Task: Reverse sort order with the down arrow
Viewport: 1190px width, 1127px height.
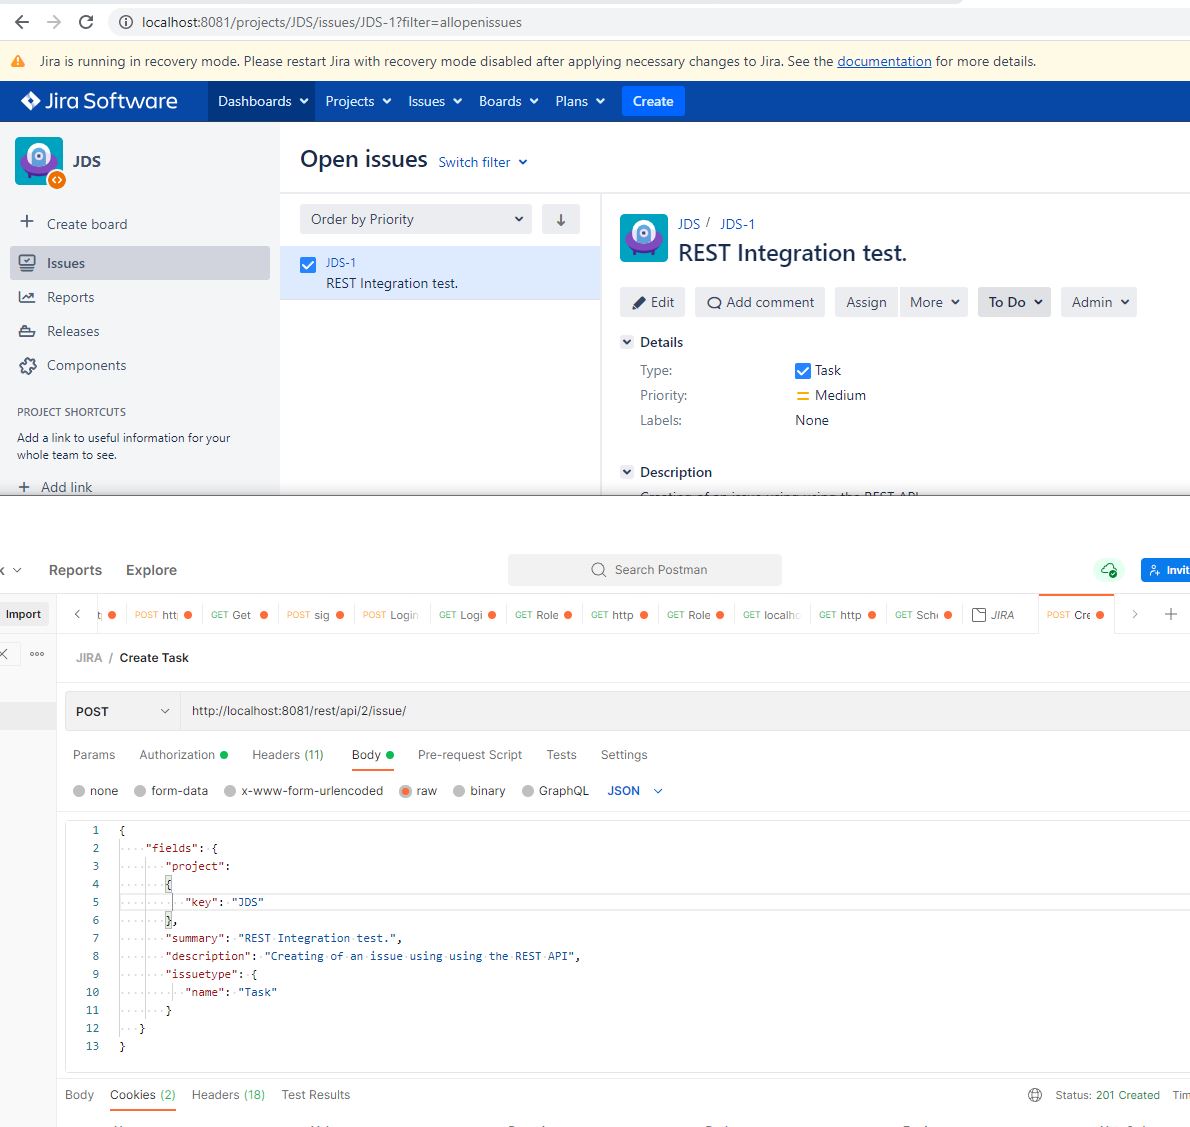Action: pyautogui.click(x=561, y=219)
